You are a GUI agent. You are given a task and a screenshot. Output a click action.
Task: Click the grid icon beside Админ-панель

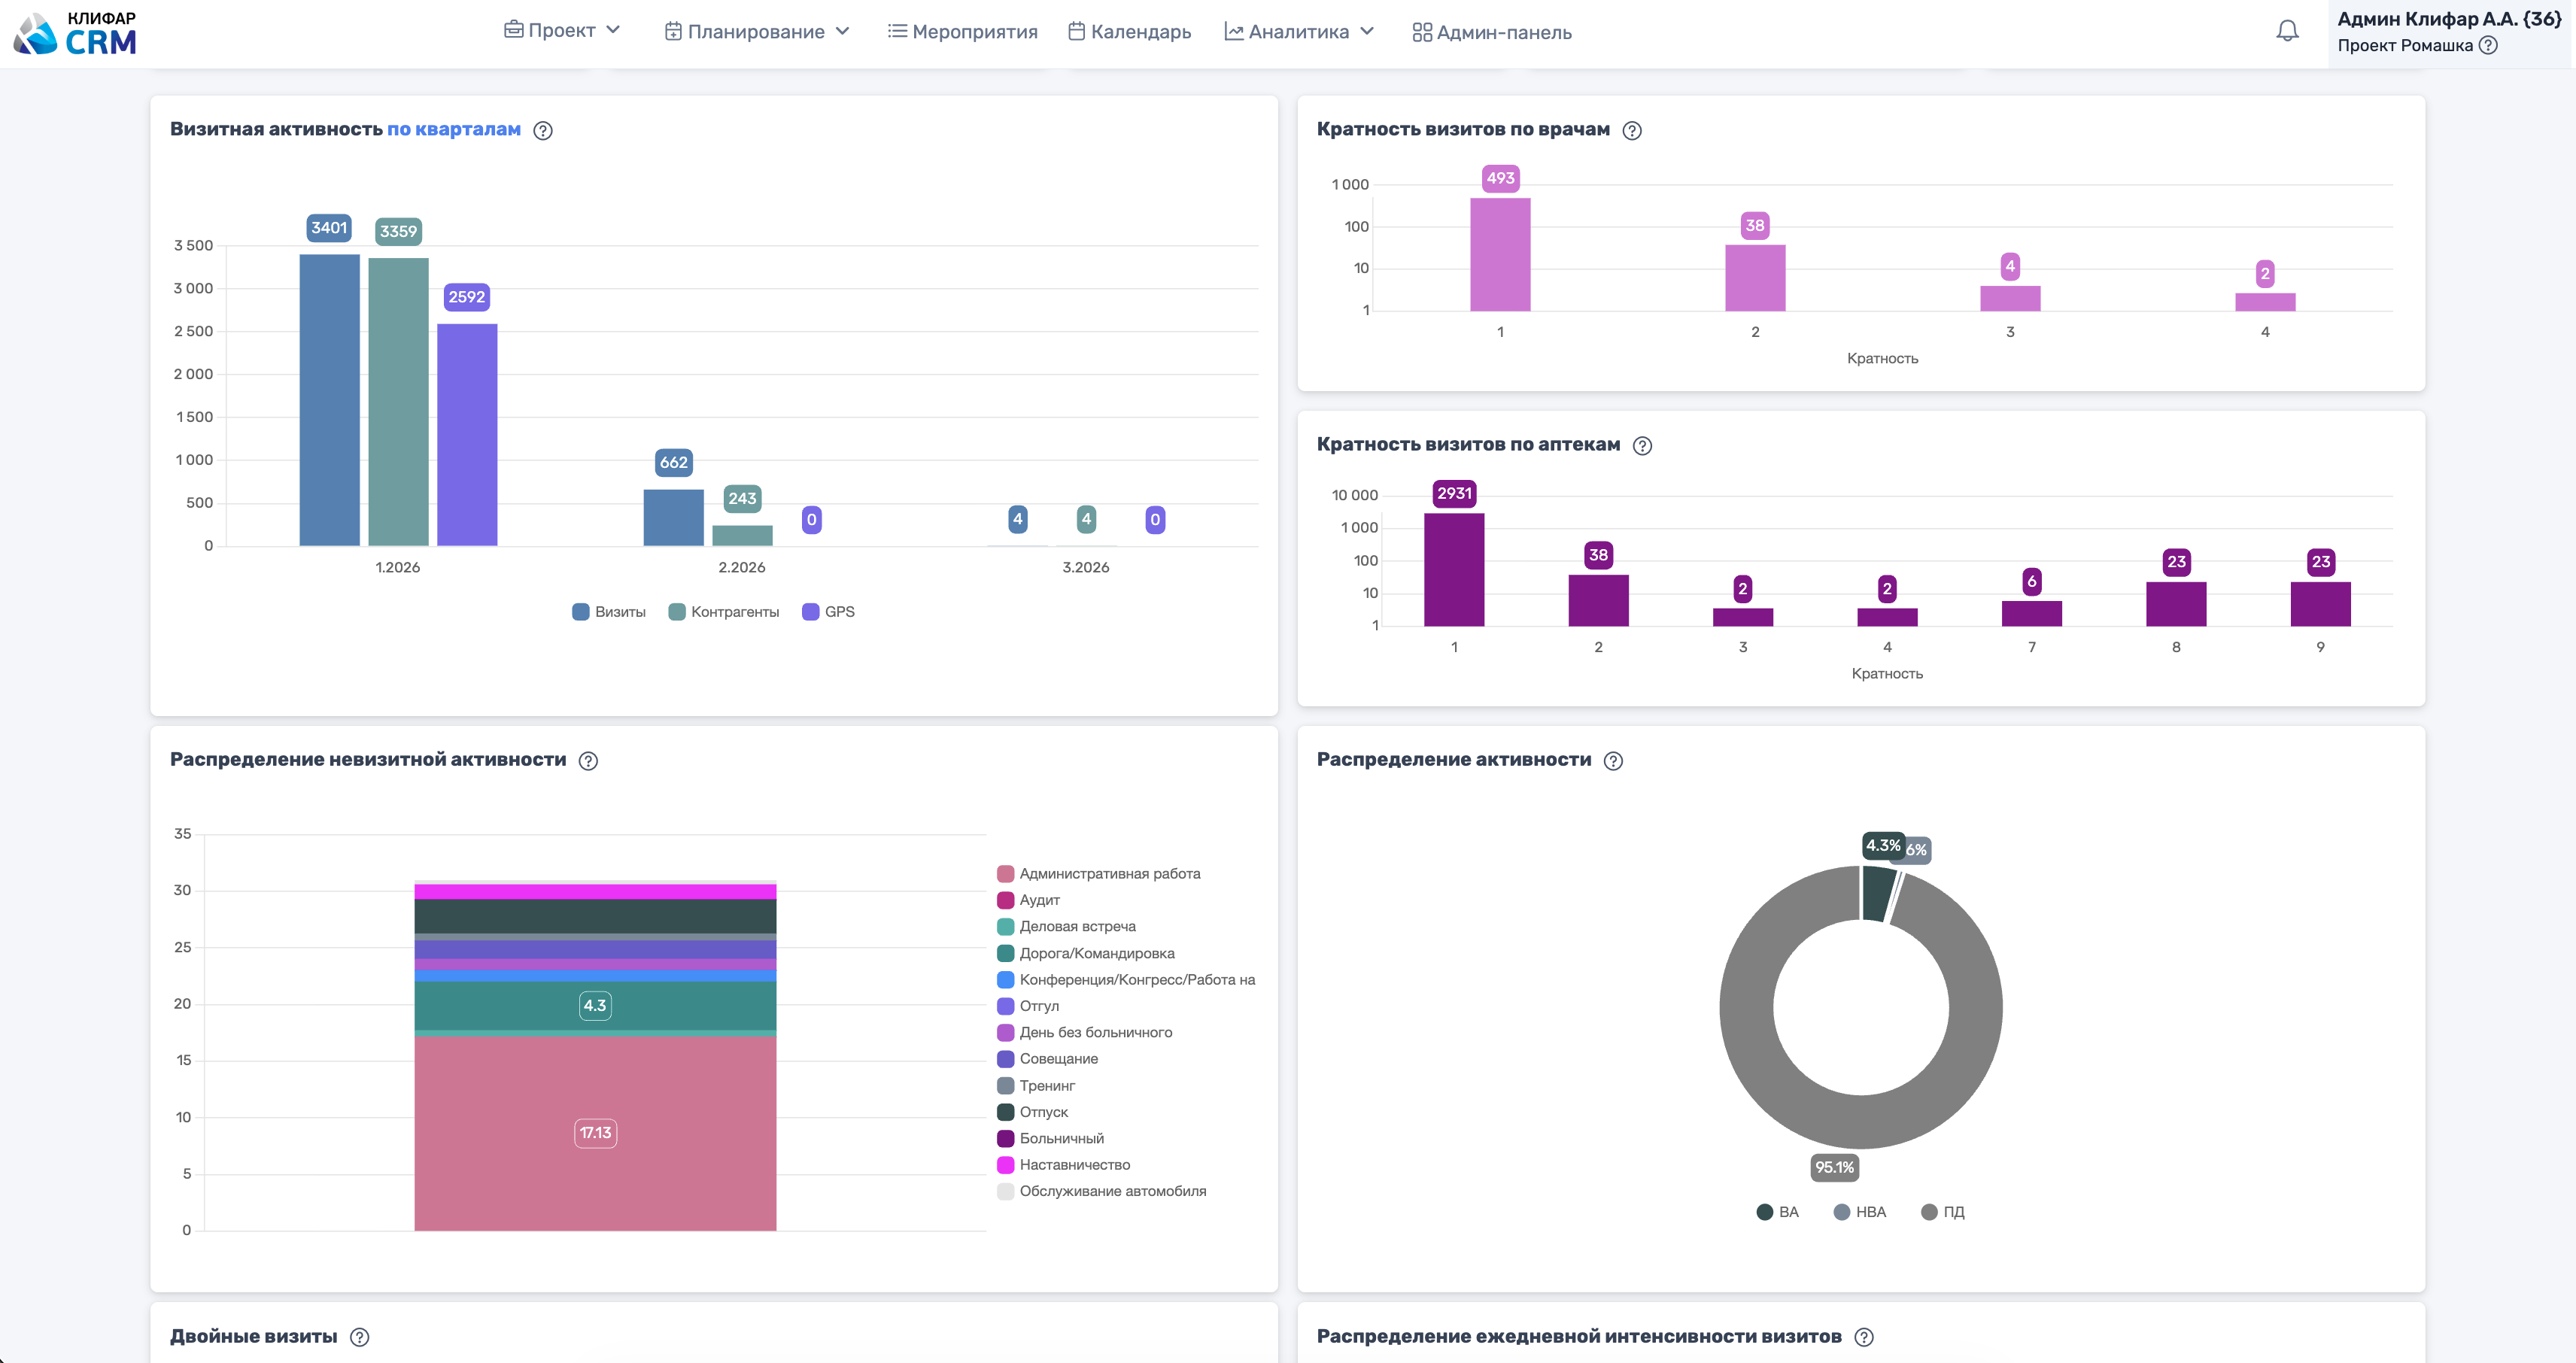point(1422,32)
